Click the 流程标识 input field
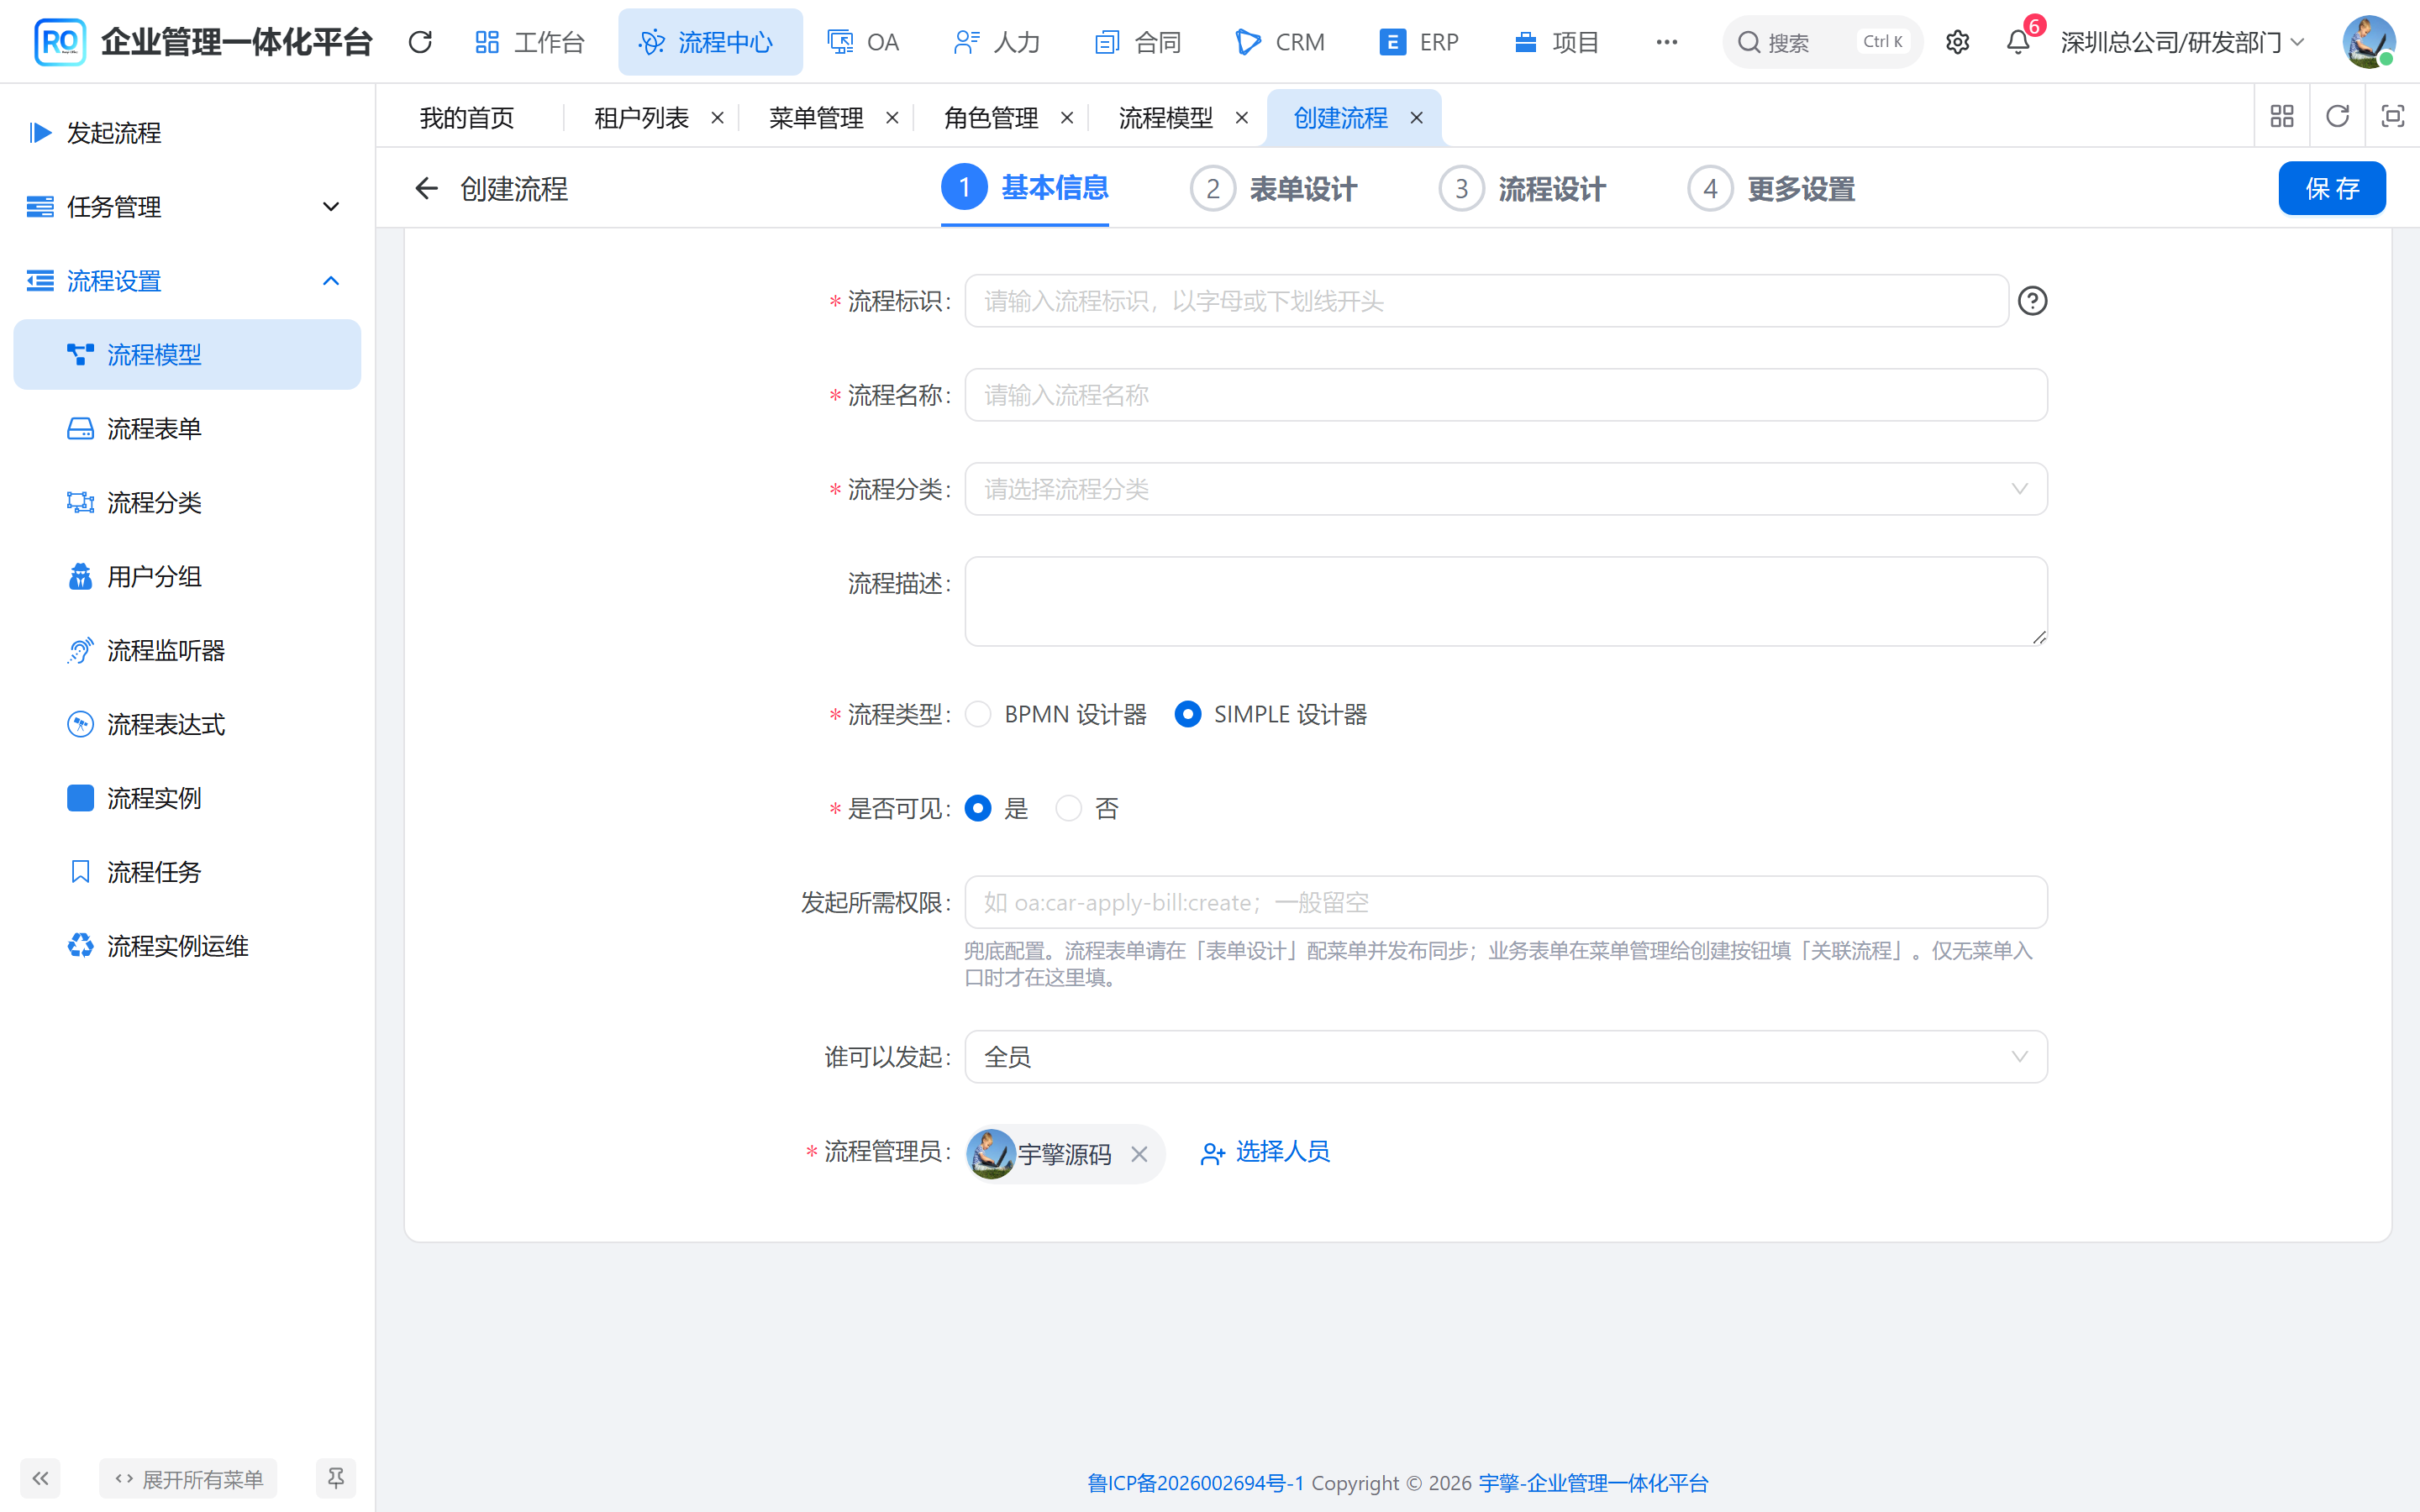Screen dimensions: 2420x1512 pos(1486,301)
